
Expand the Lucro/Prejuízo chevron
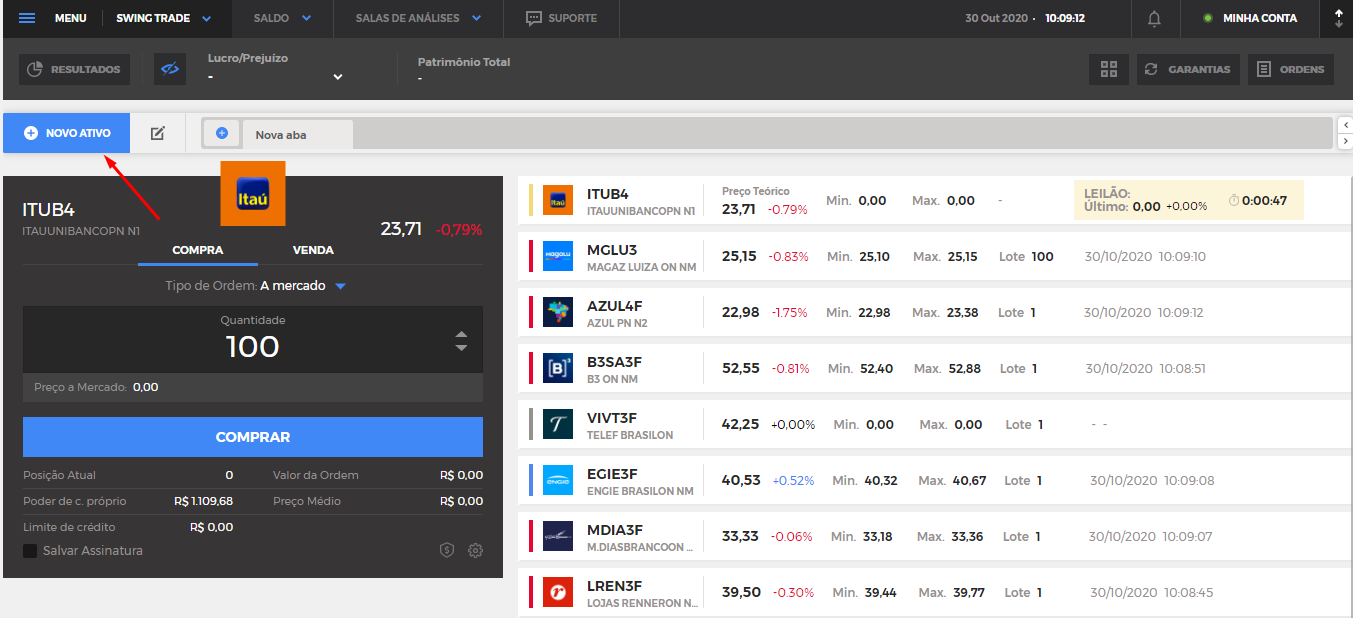coord(338,77)
